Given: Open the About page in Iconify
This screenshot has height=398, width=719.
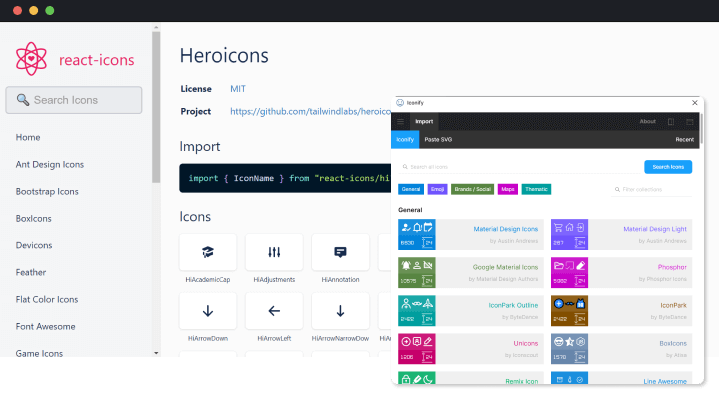Looking at the screenshot, I should tap(647, 122).
